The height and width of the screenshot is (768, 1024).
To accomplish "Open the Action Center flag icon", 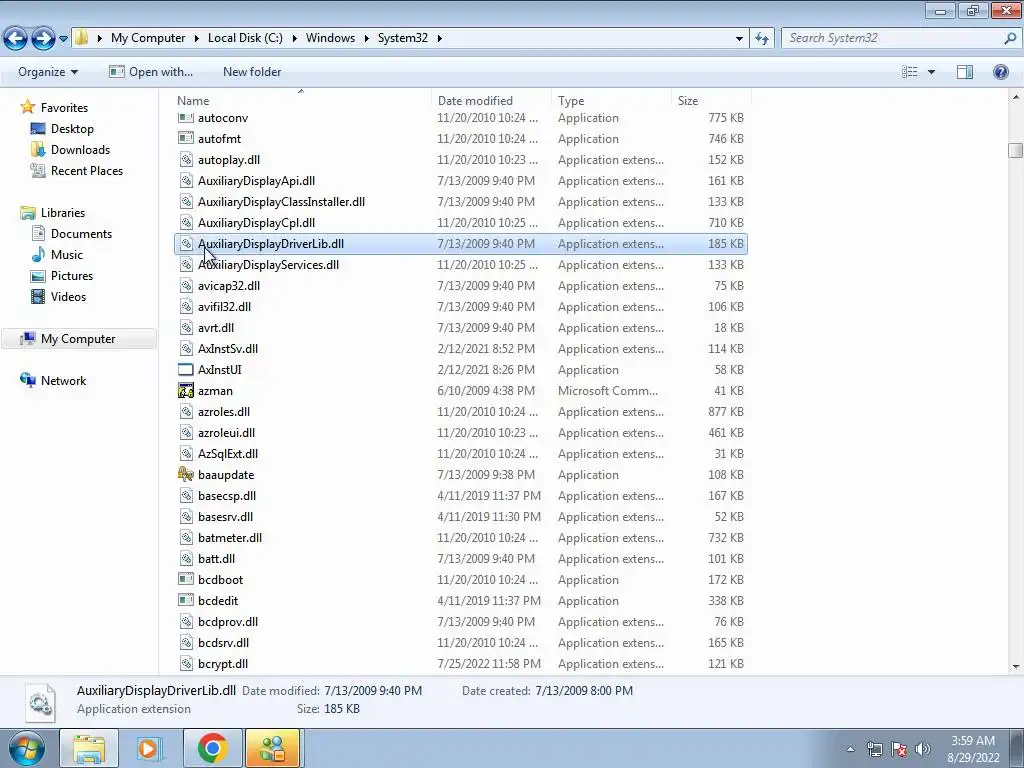I will point(899,749).
